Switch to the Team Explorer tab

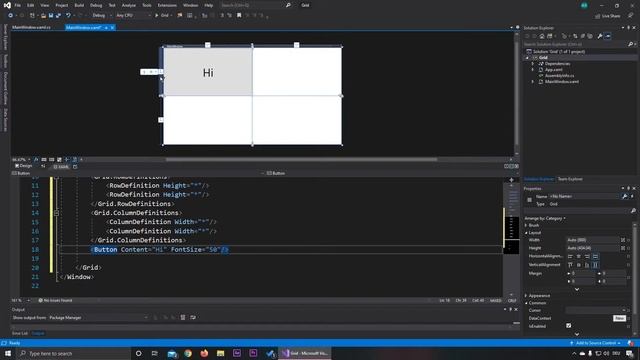[570, 179]
